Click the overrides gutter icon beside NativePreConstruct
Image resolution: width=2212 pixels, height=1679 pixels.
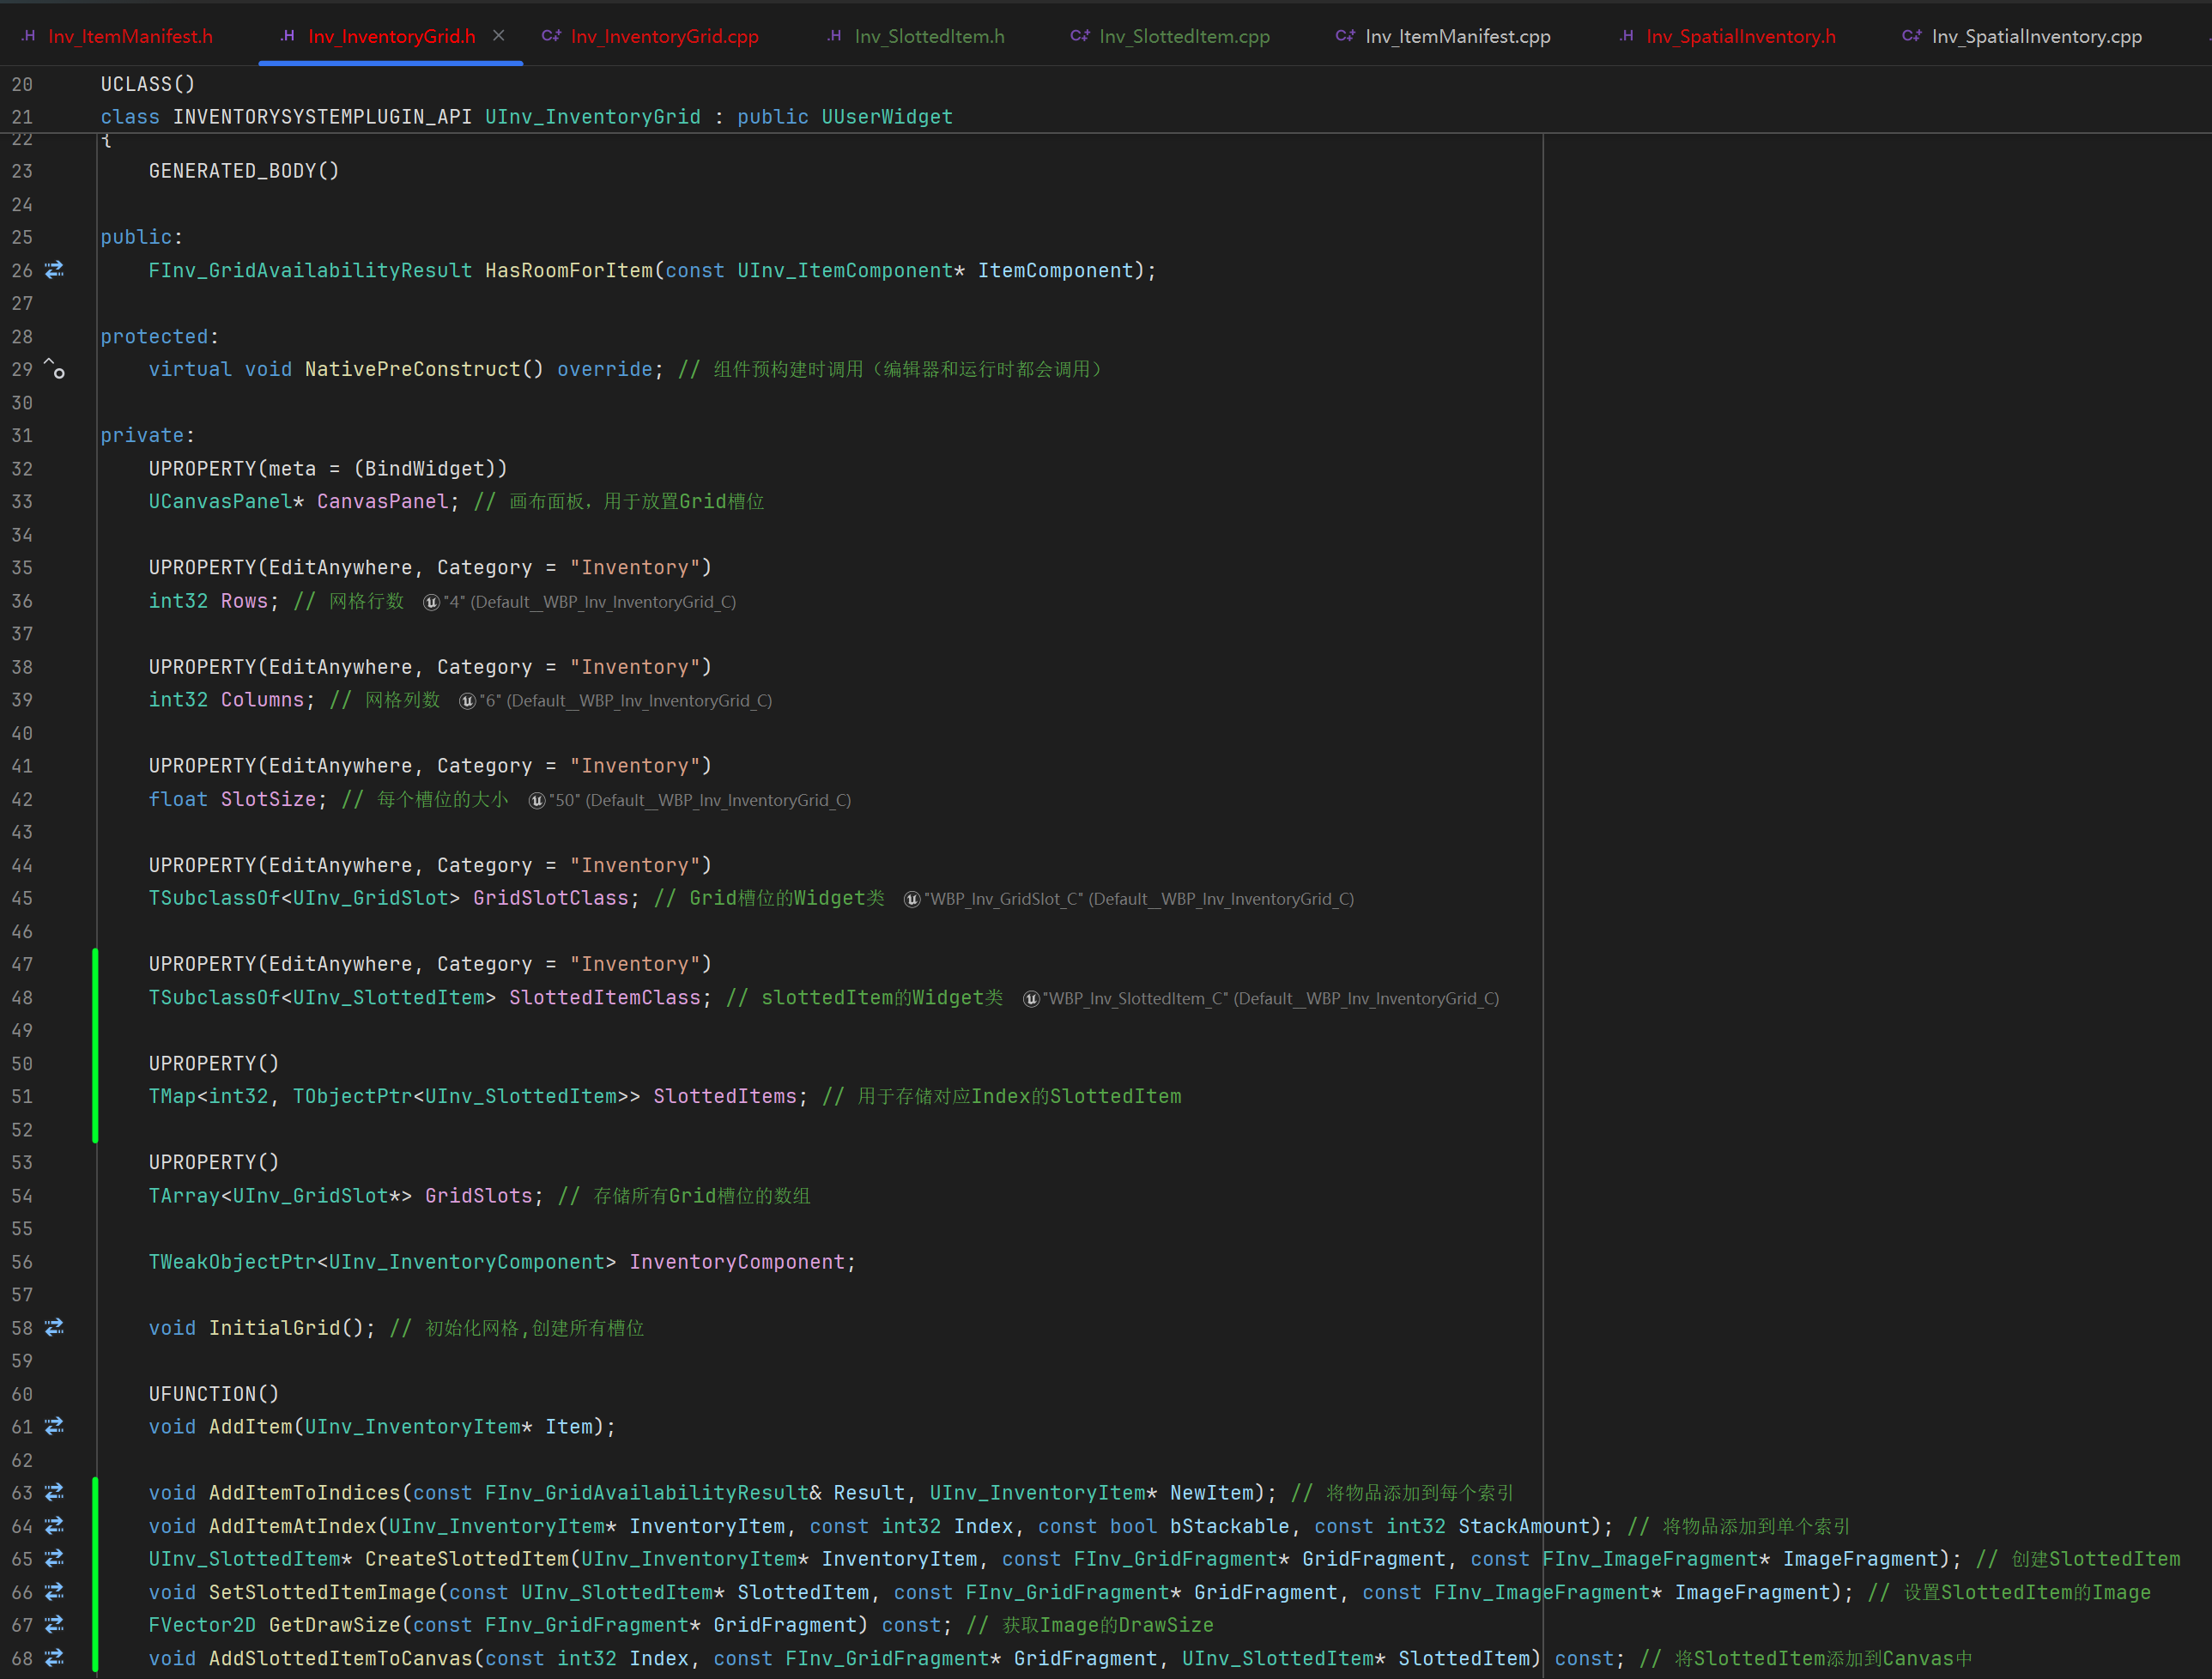tap(54, 369)
